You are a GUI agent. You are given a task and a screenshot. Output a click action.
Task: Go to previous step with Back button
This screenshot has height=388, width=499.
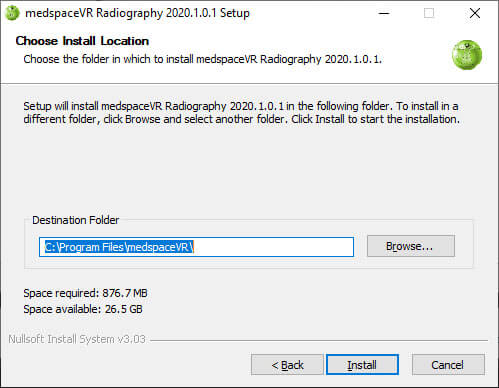coord(287,365)
